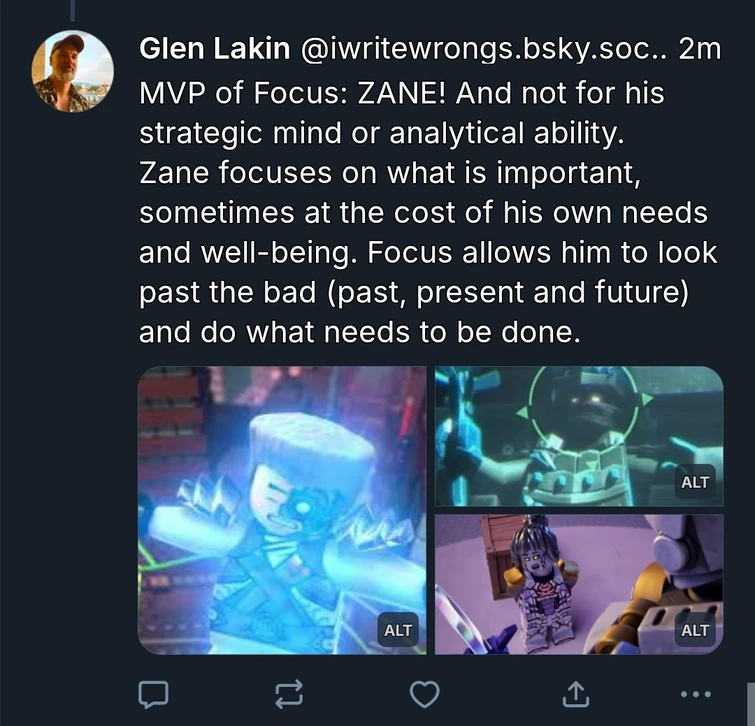Open the Glen Lakin display name
The width and height of the screenshot is (755, 726).
pyautogui.click(x=214, y=49)
